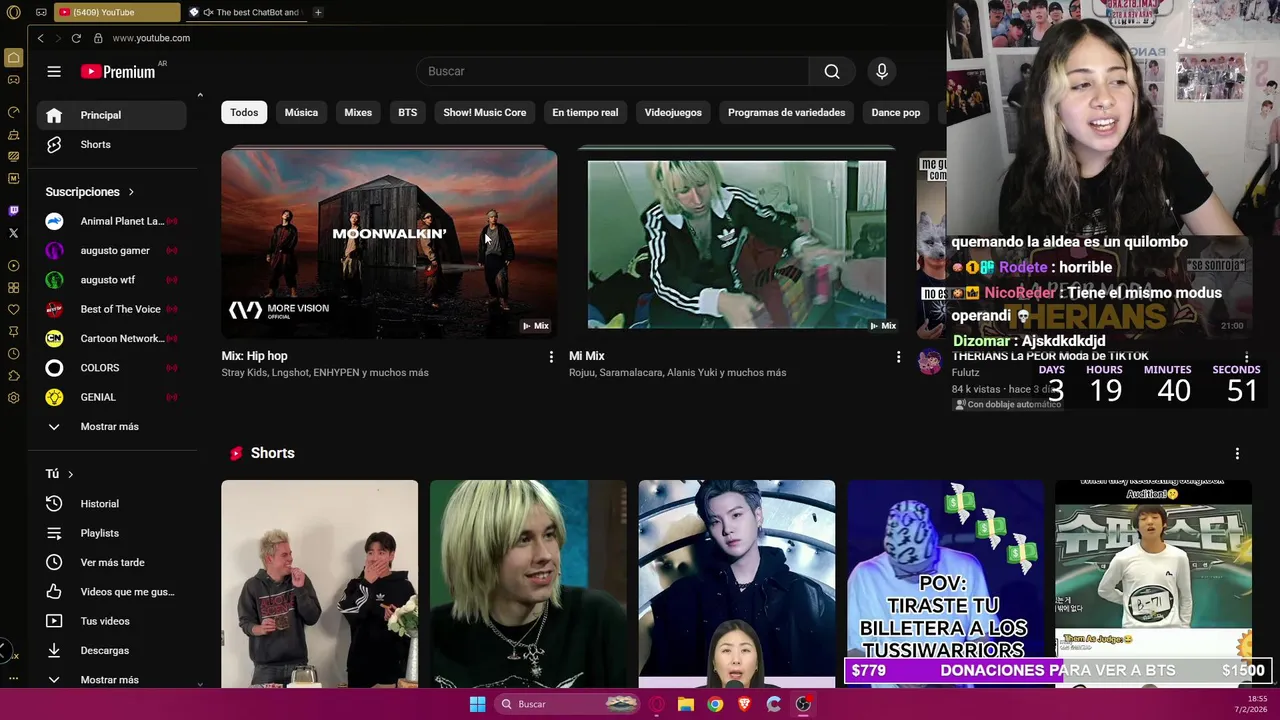Open Opera sidebar settings gear
The width and height of the screenshot is (1280, 720).
(13, 398)
